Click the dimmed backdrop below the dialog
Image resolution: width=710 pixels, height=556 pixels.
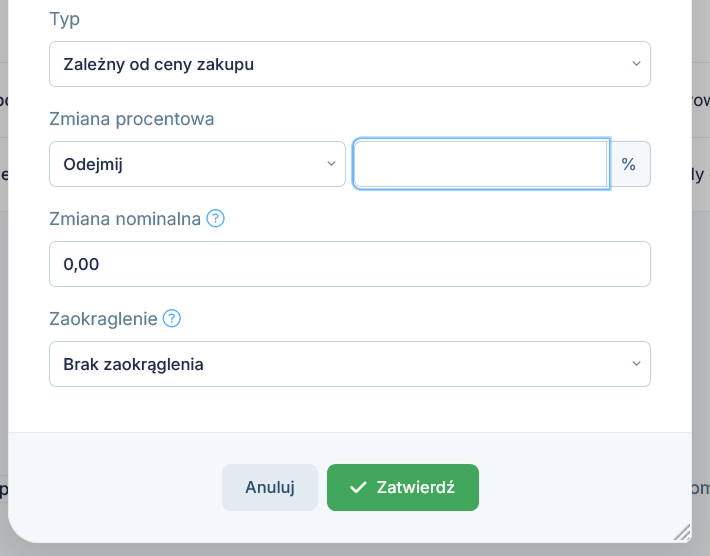click(x=355, y=550)
